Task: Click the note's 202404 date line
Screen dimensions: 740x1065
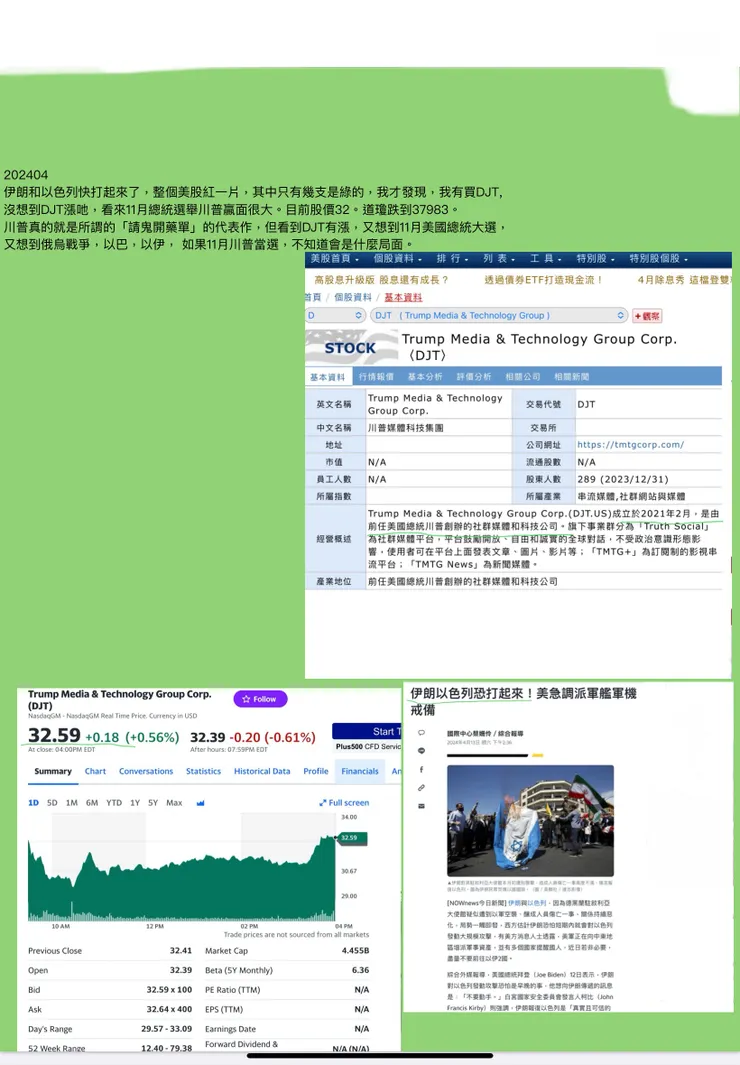Action: [x=26, y=175]
